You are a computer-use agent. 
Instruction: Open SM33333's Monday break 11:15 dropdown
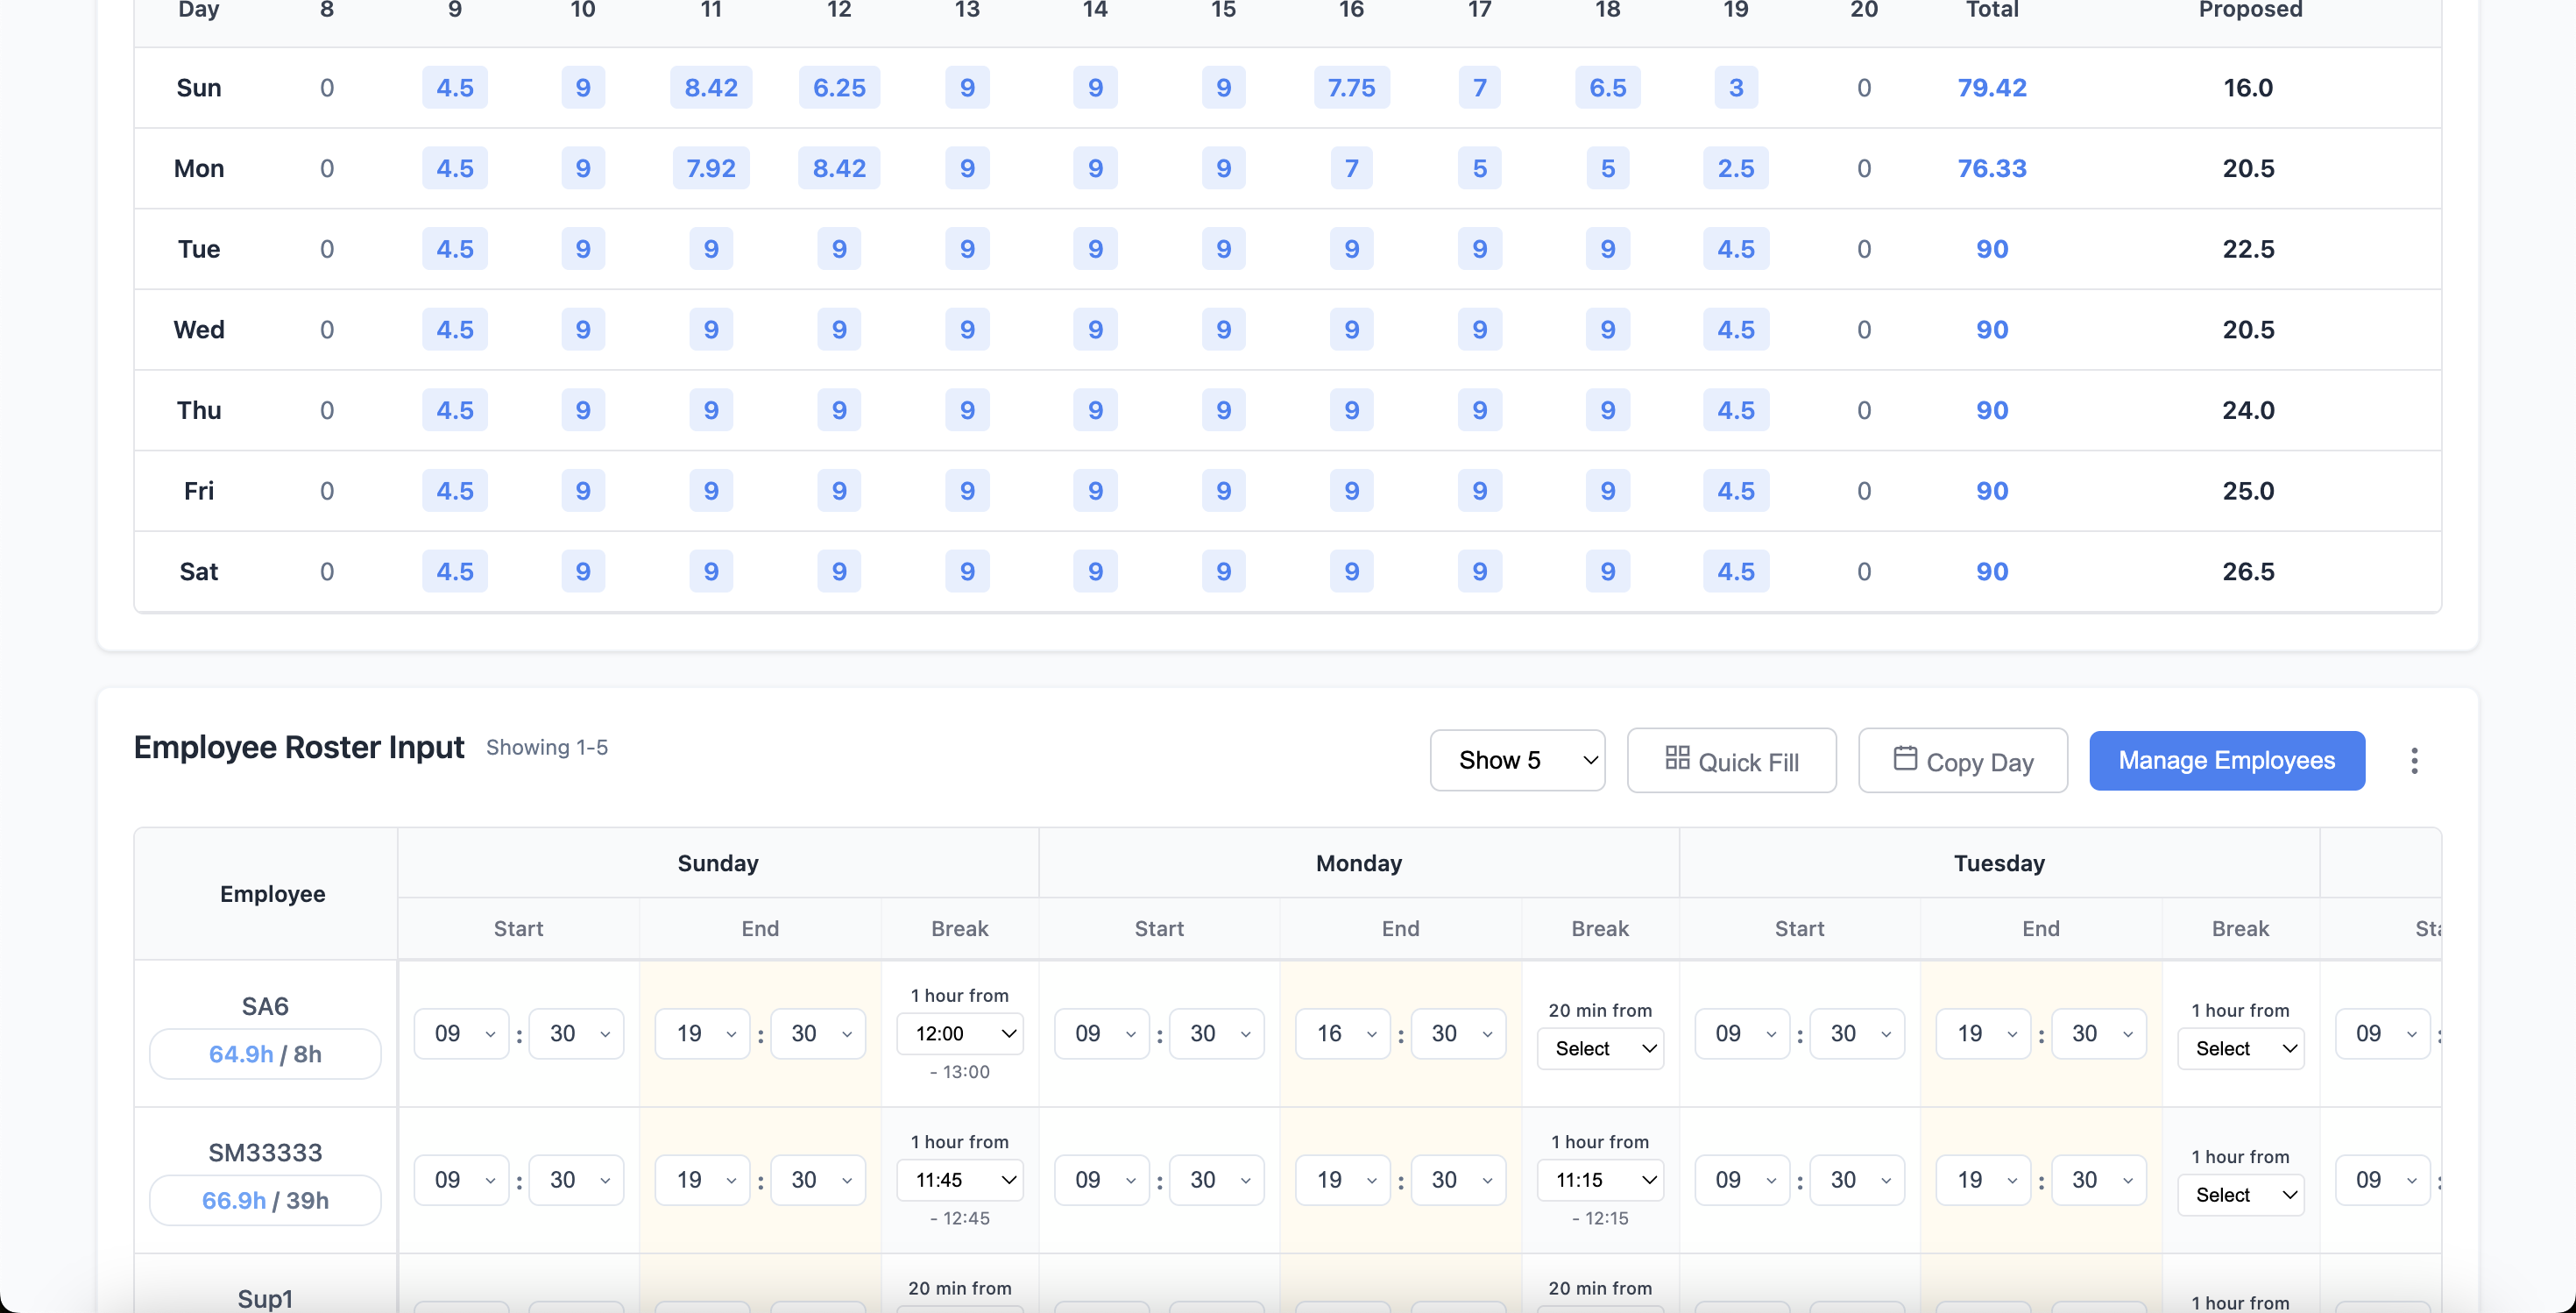(x=1599, y=1179)
